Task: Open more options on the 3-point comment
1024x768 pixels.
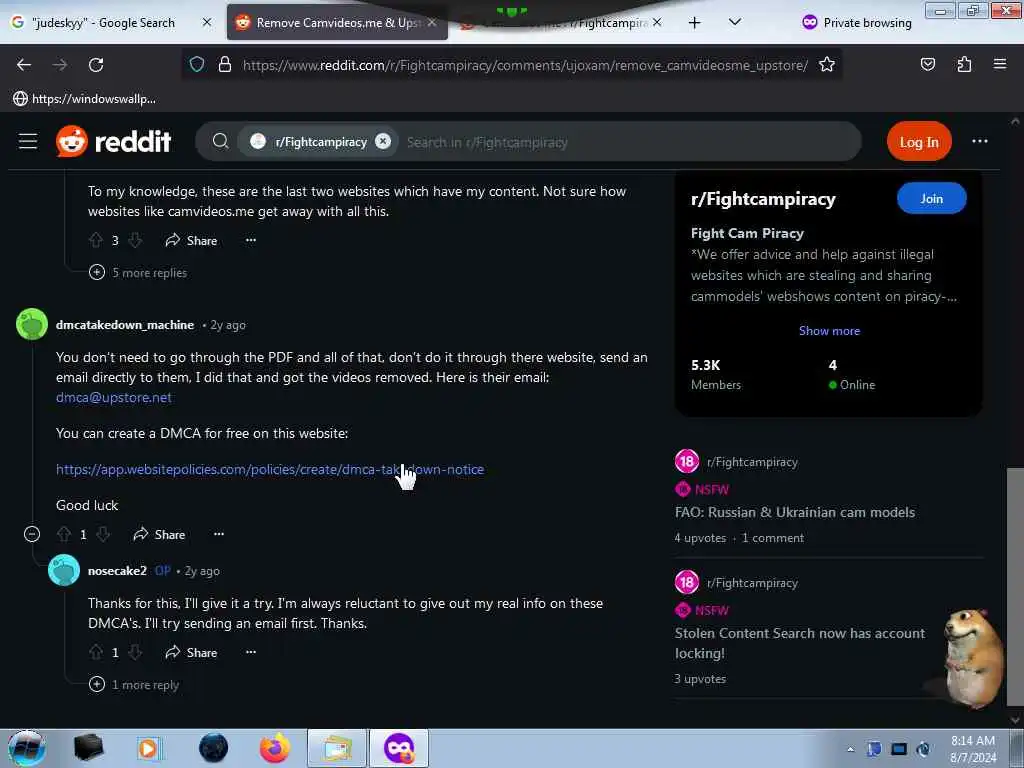Action: point(251,240)
